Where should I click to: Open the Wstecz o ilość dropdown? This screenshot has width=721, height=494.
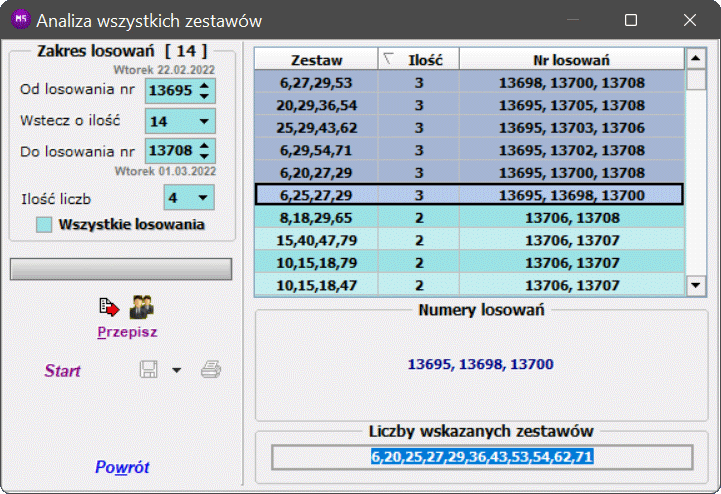click(x=204, y=121)
